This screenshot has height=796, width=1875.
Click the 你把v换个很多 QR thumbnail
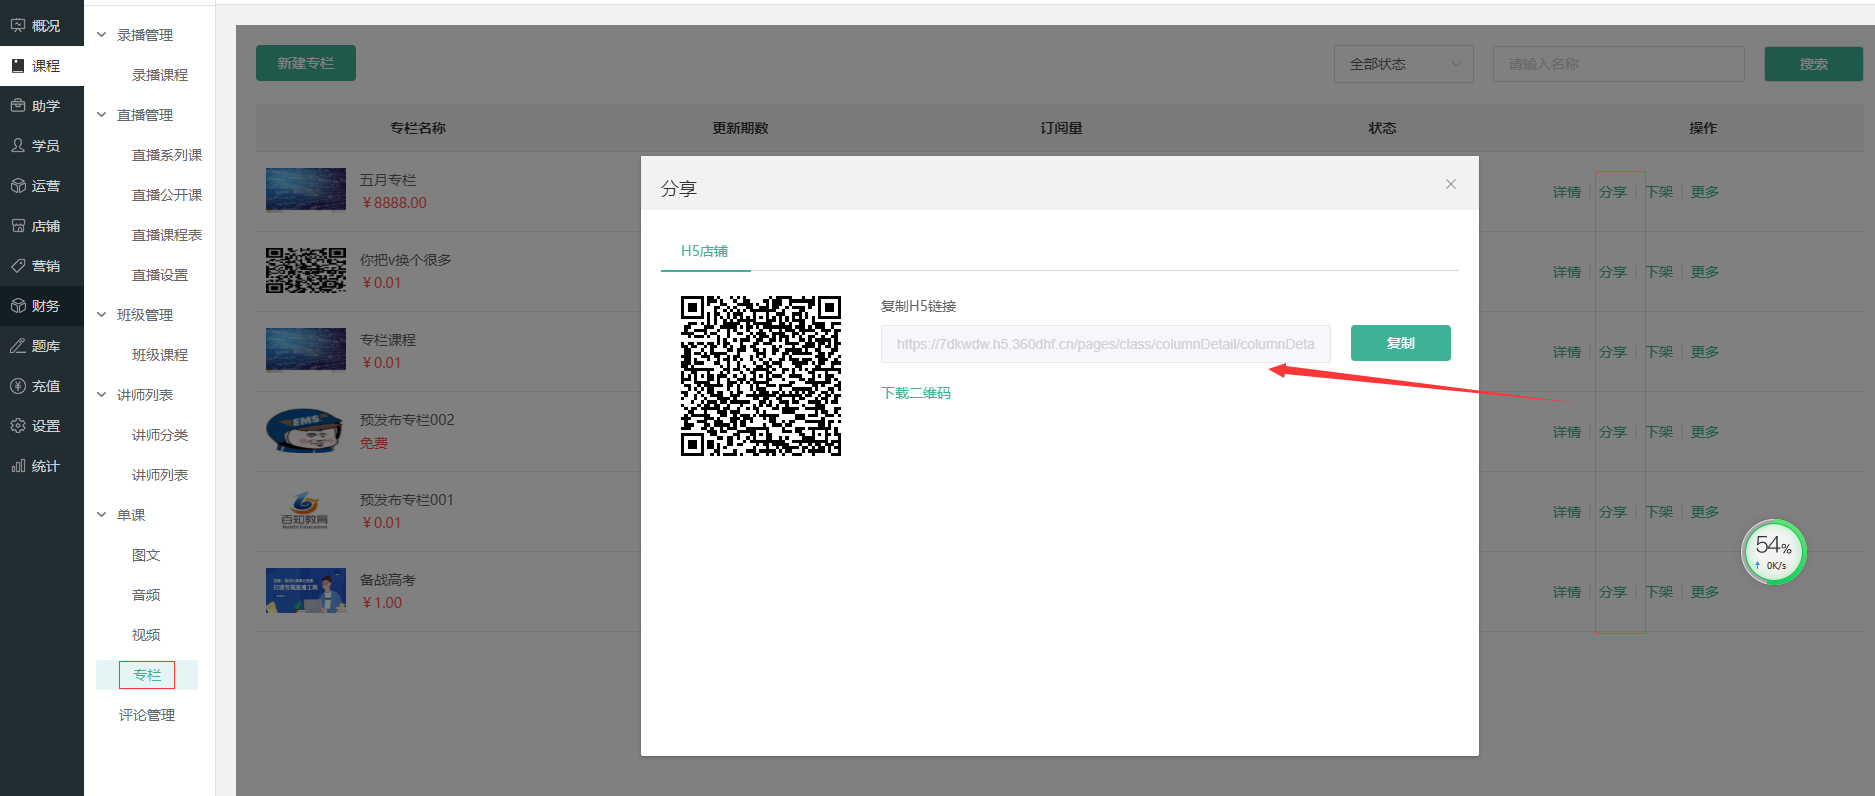pos(306,270)
